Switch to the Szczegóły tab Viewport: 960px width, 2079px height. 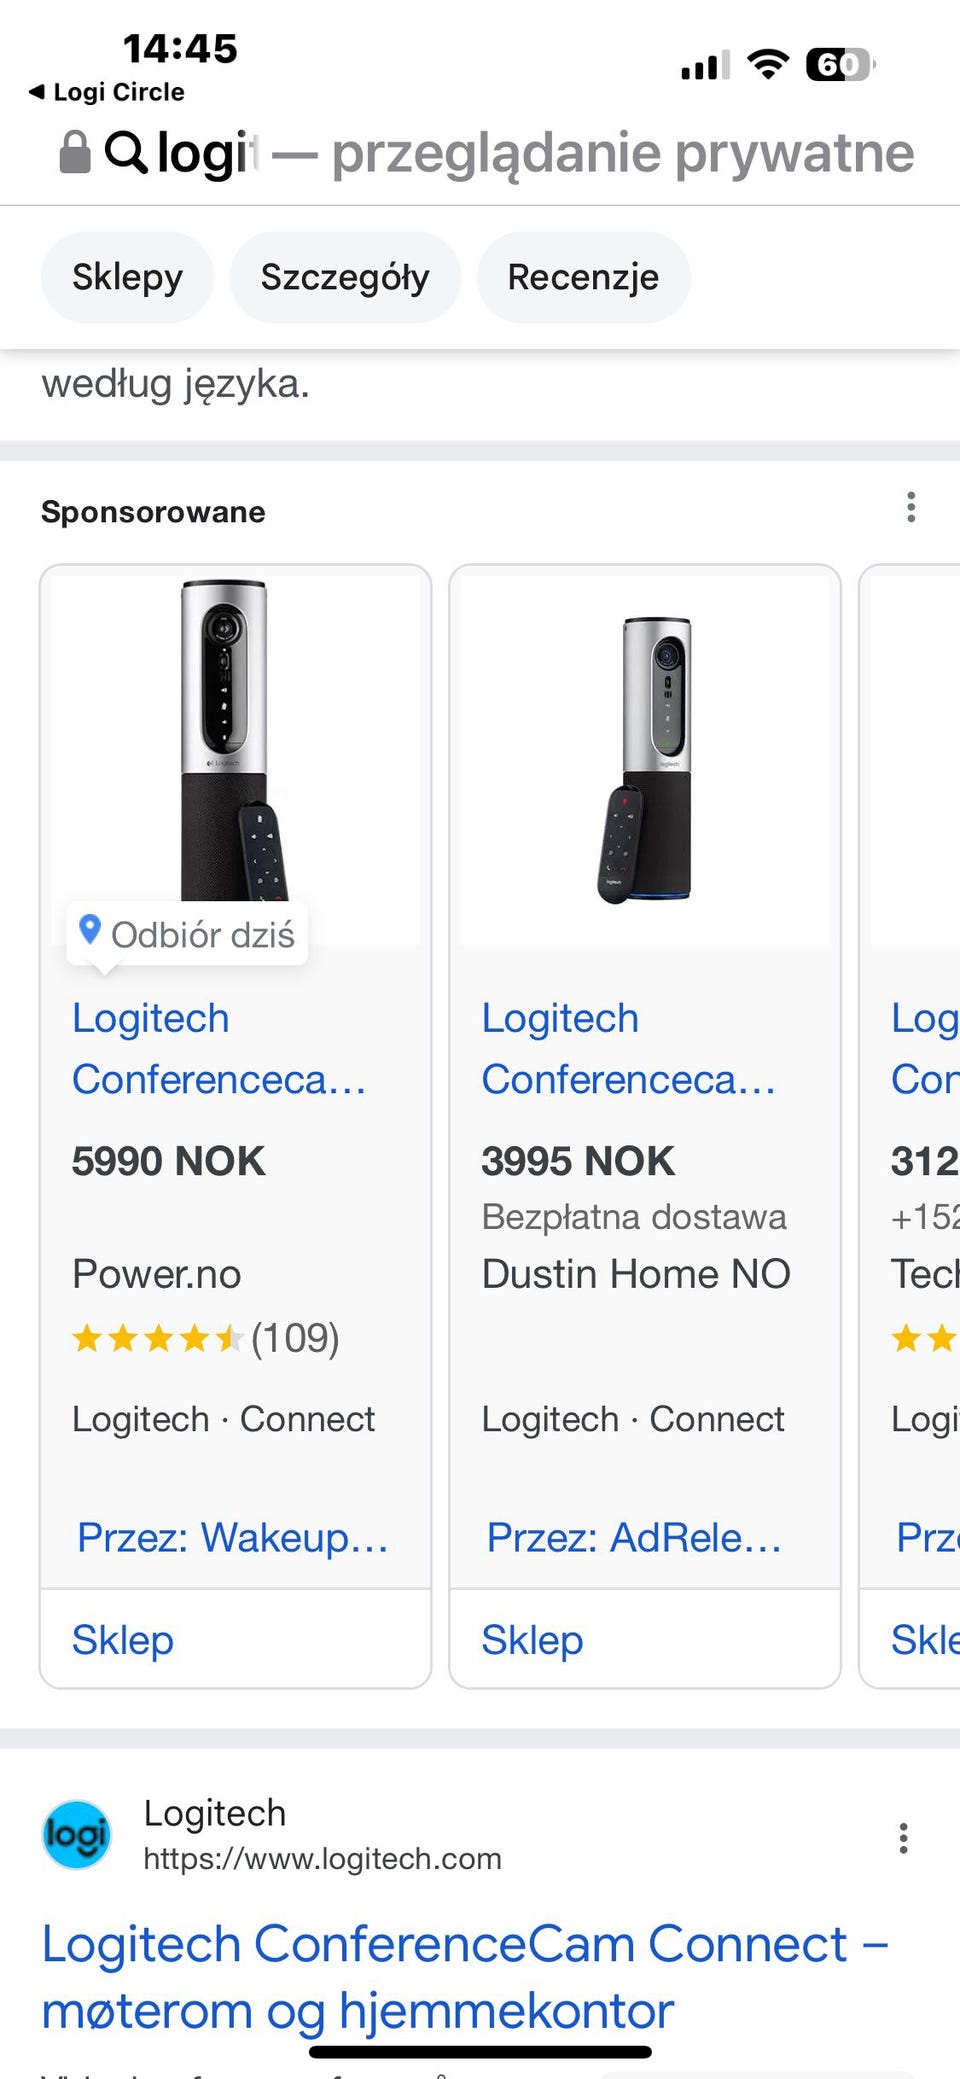(345, 277)
